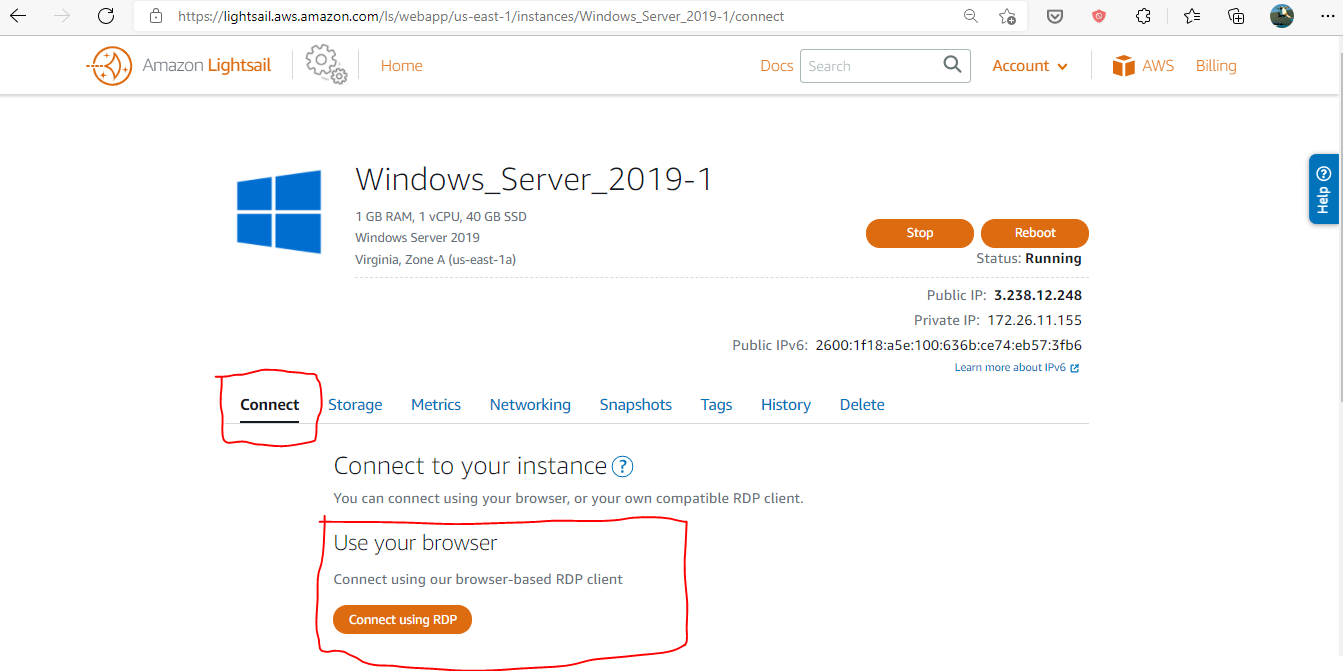Viewport: 1343px width, 671px height.
Task: Open the Help side panel tab
Action: coord(1323,188)
